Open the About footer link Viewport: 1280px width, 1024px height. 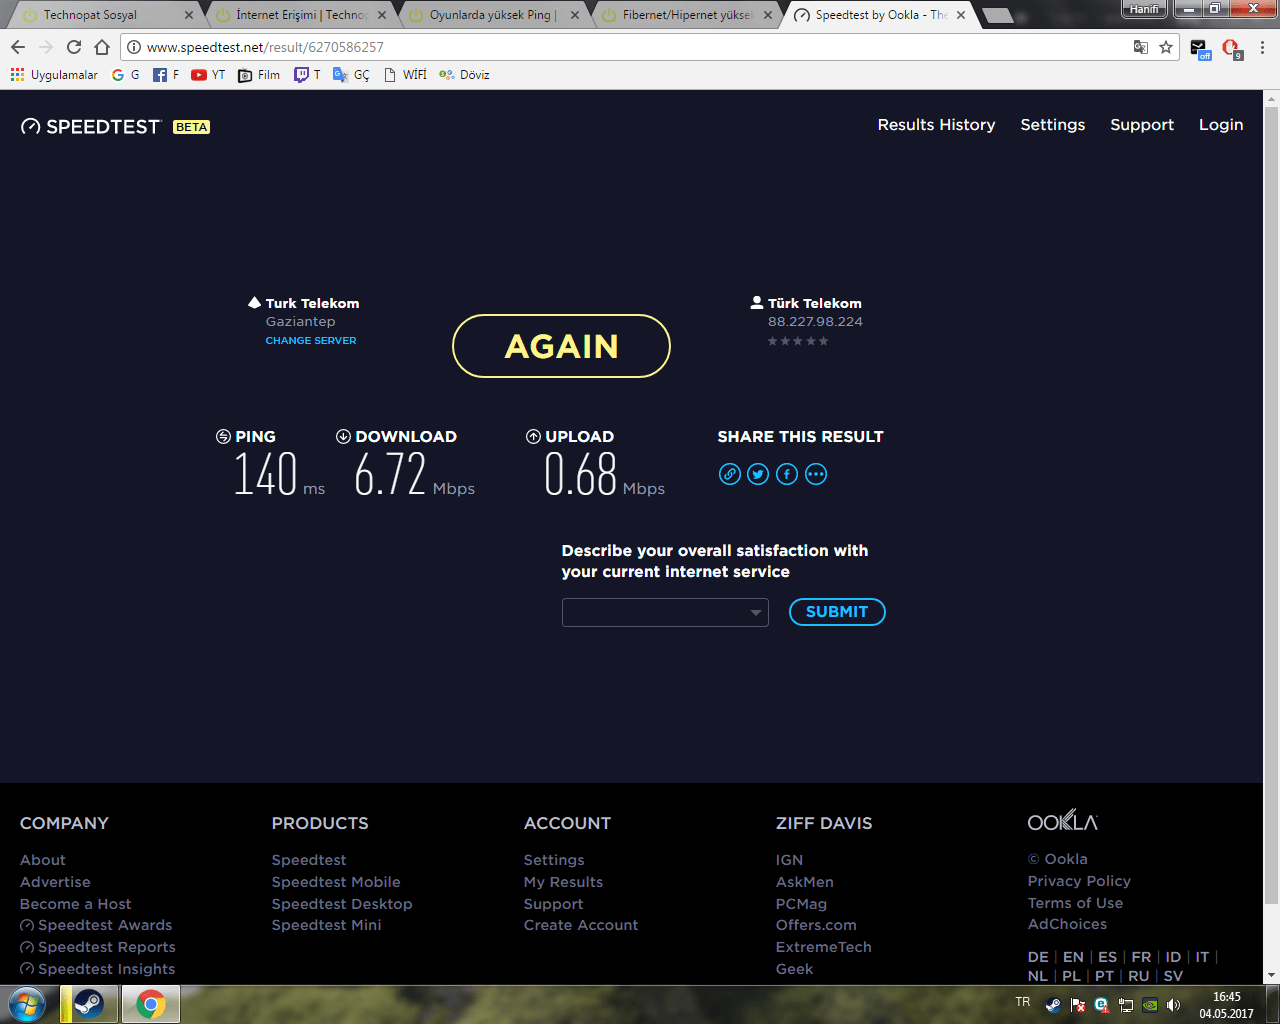[x=43, y=860]
